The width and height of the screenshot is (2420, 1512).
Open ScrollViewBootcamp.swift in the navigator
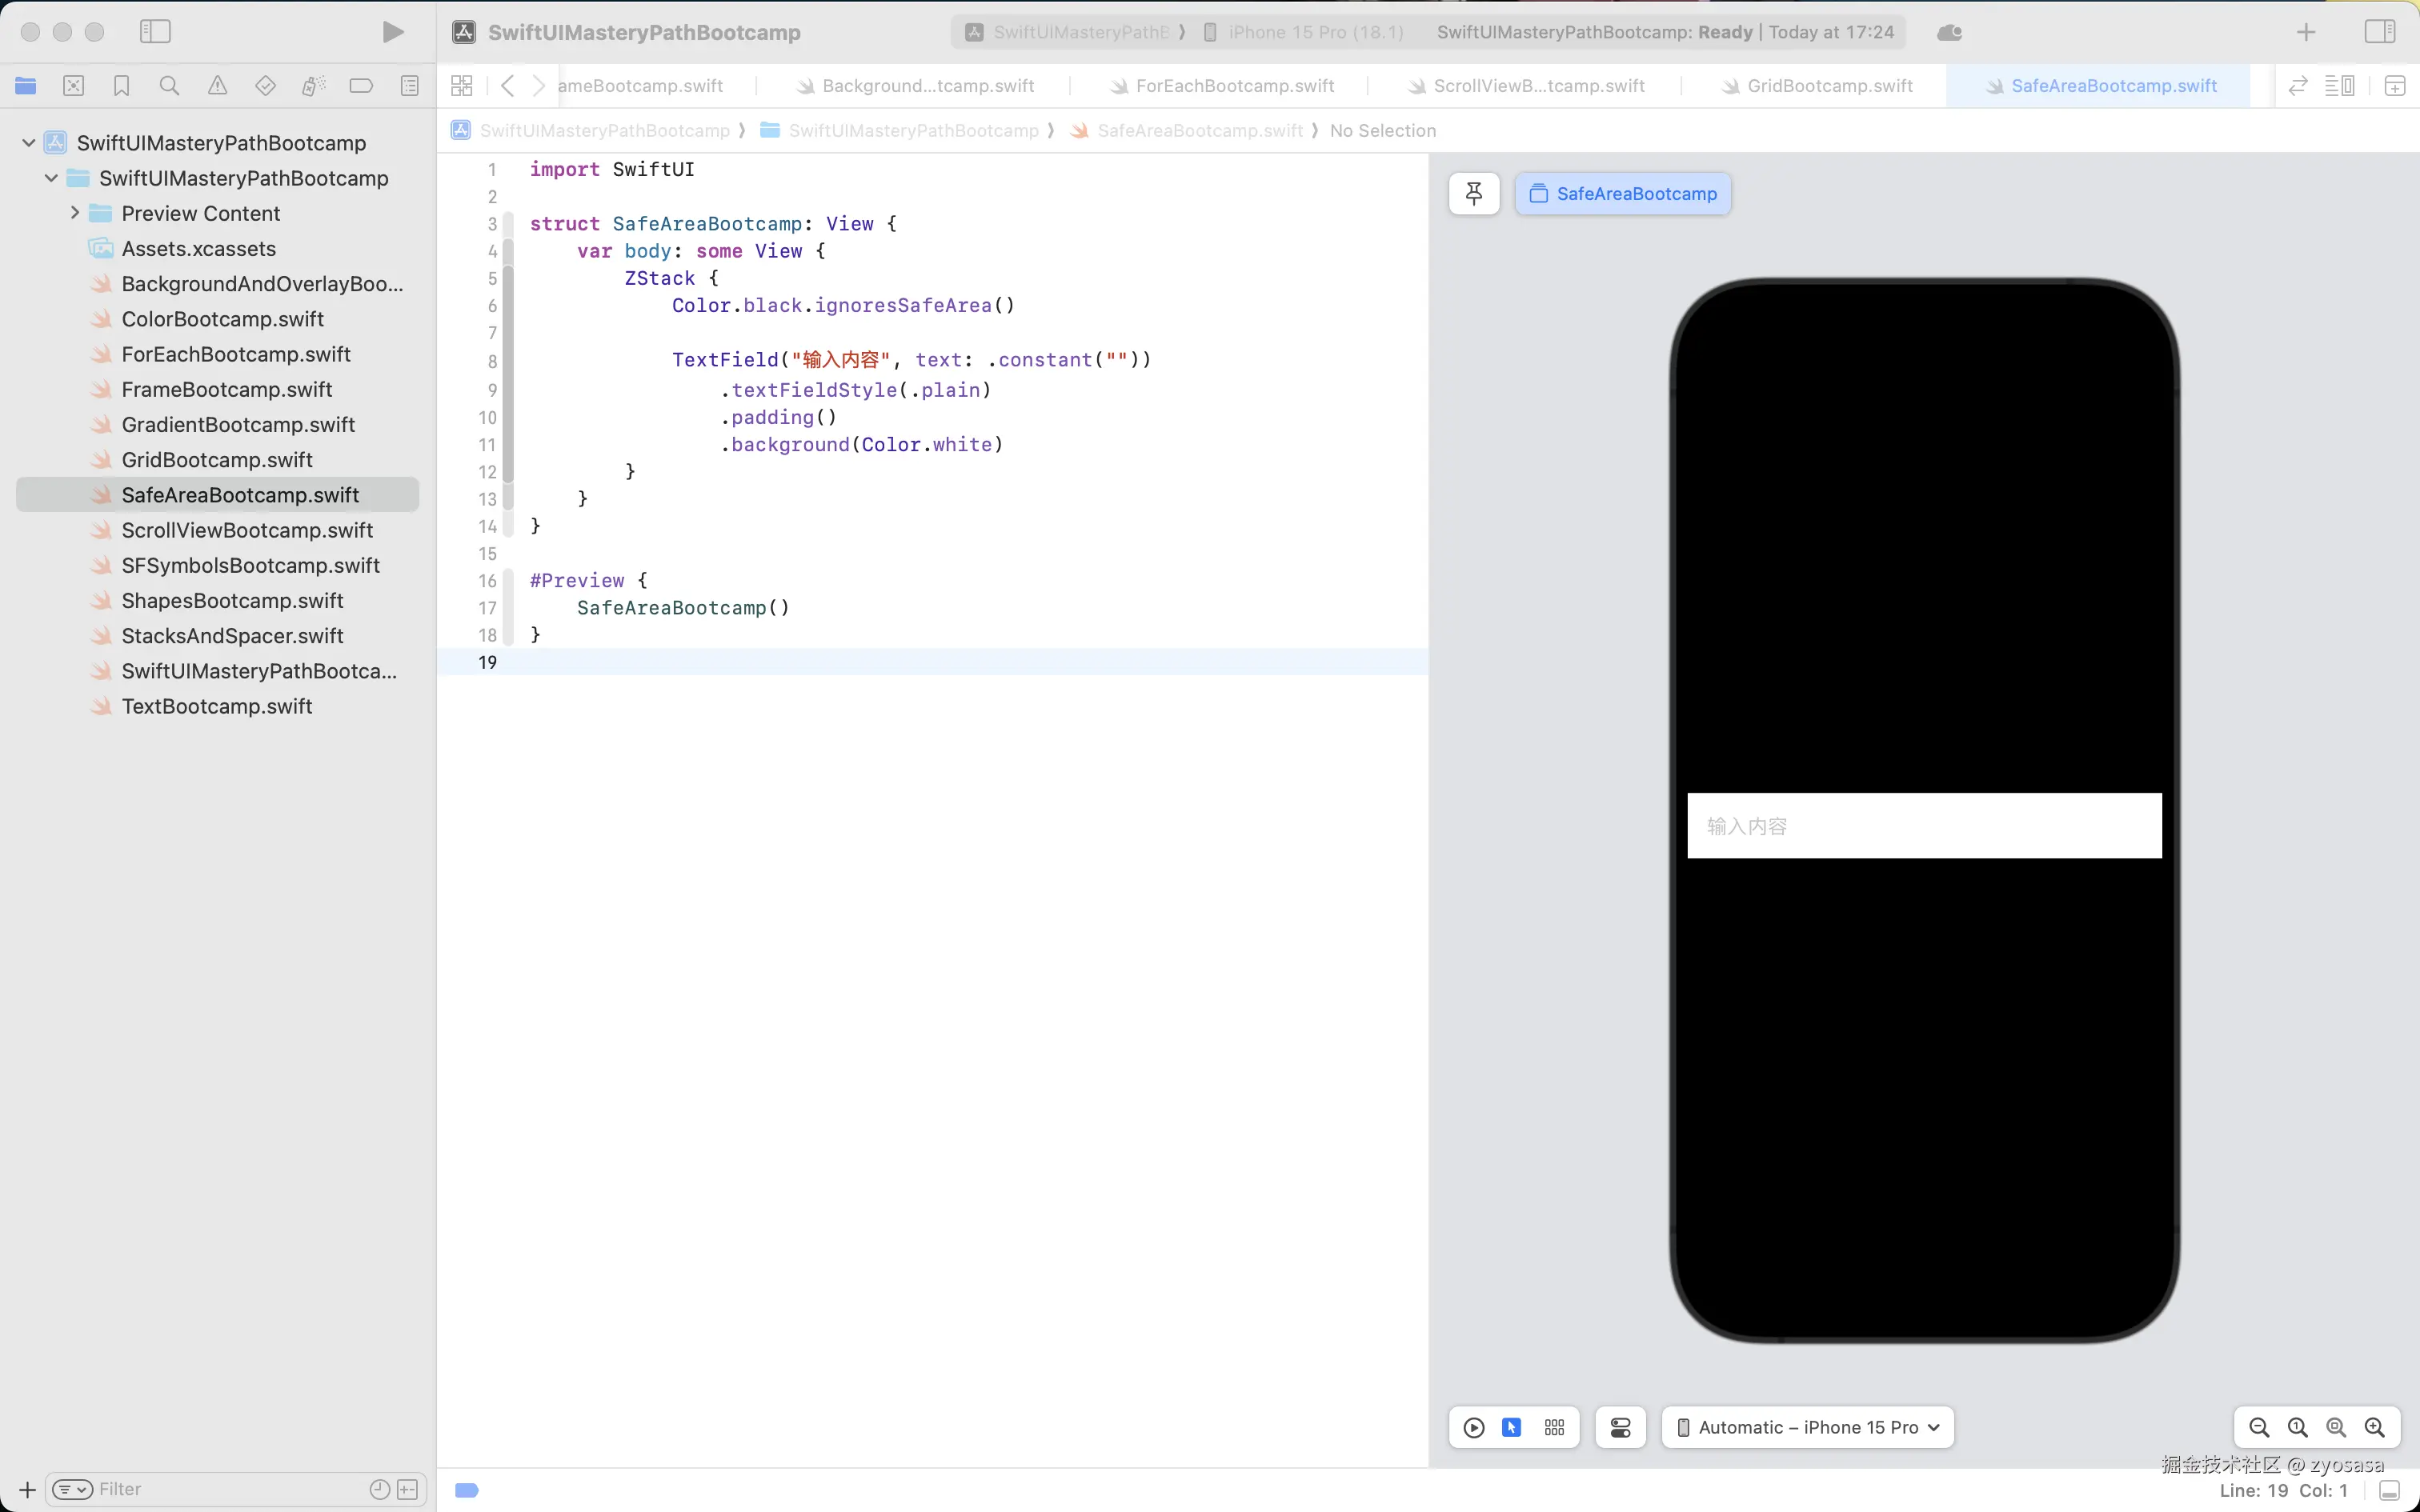pos(247,530)
